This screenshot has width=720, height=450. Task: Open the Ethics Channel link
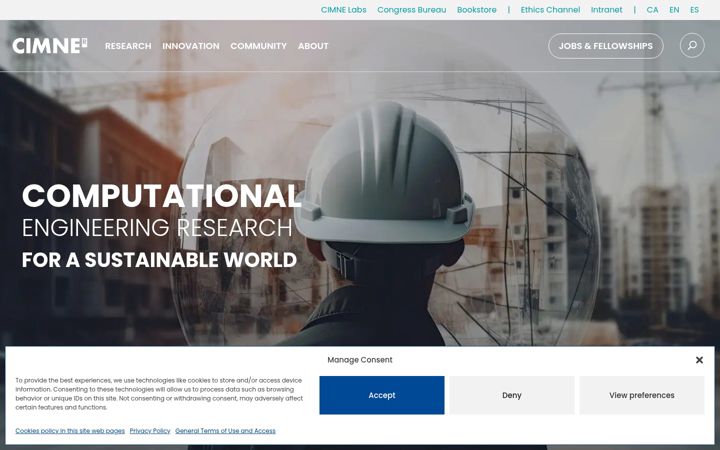tap(550, 10)
